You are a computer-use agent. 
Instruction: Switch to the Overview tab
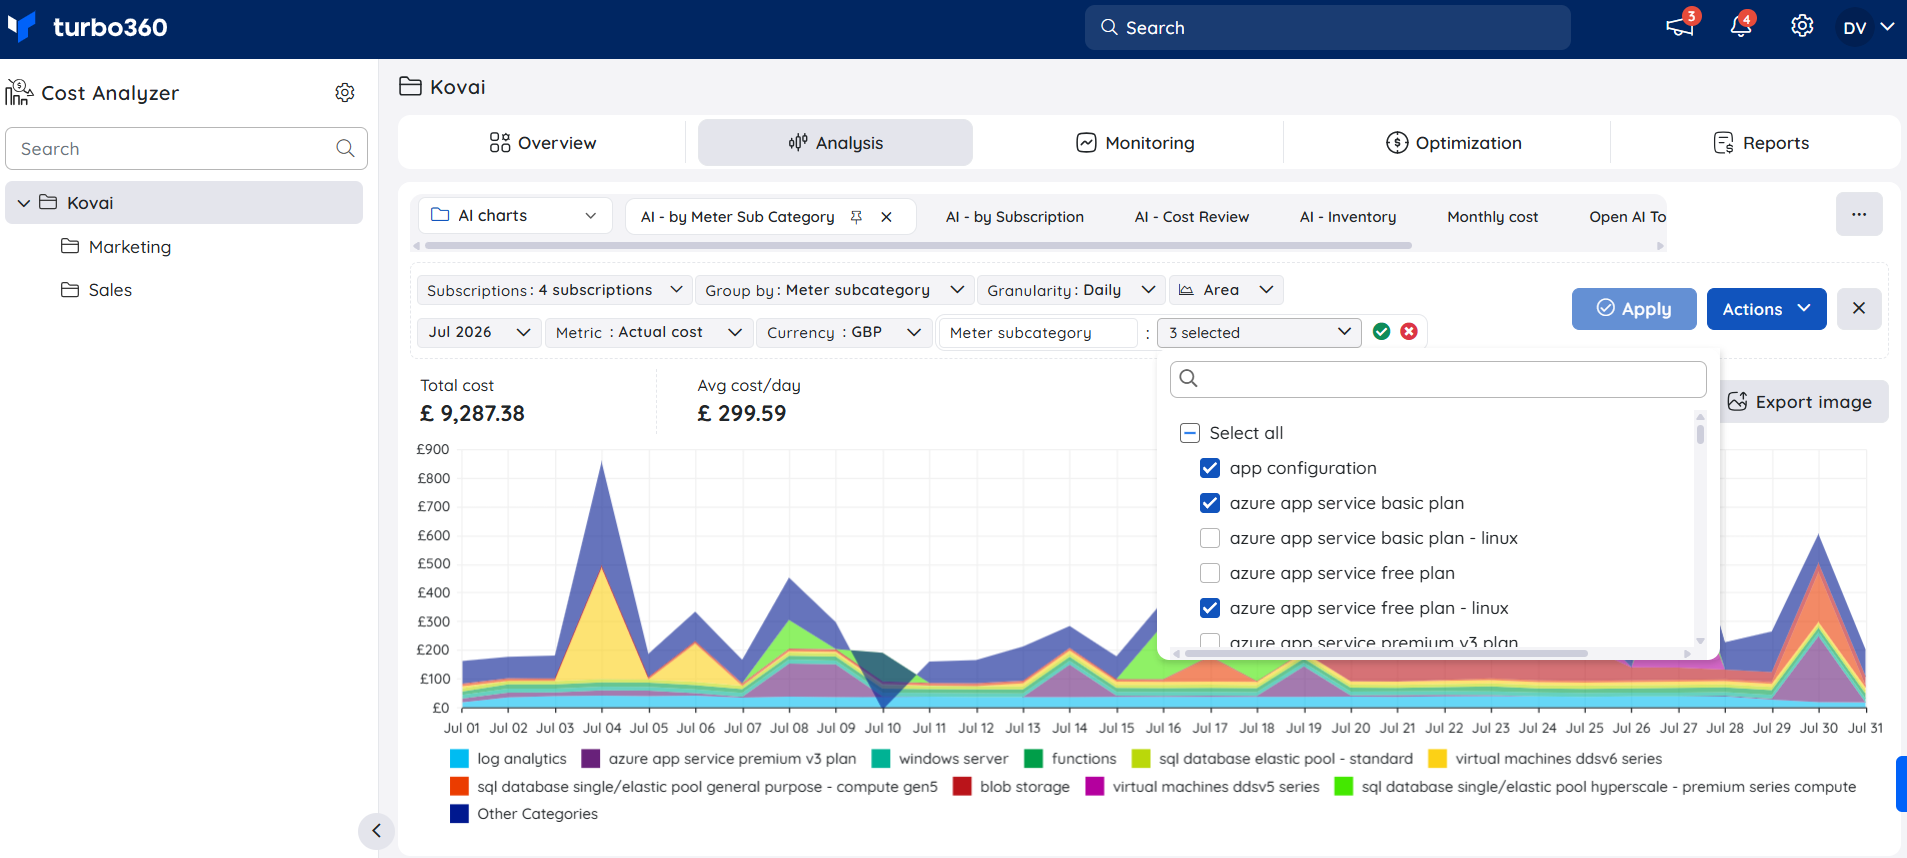click(543, 143)
